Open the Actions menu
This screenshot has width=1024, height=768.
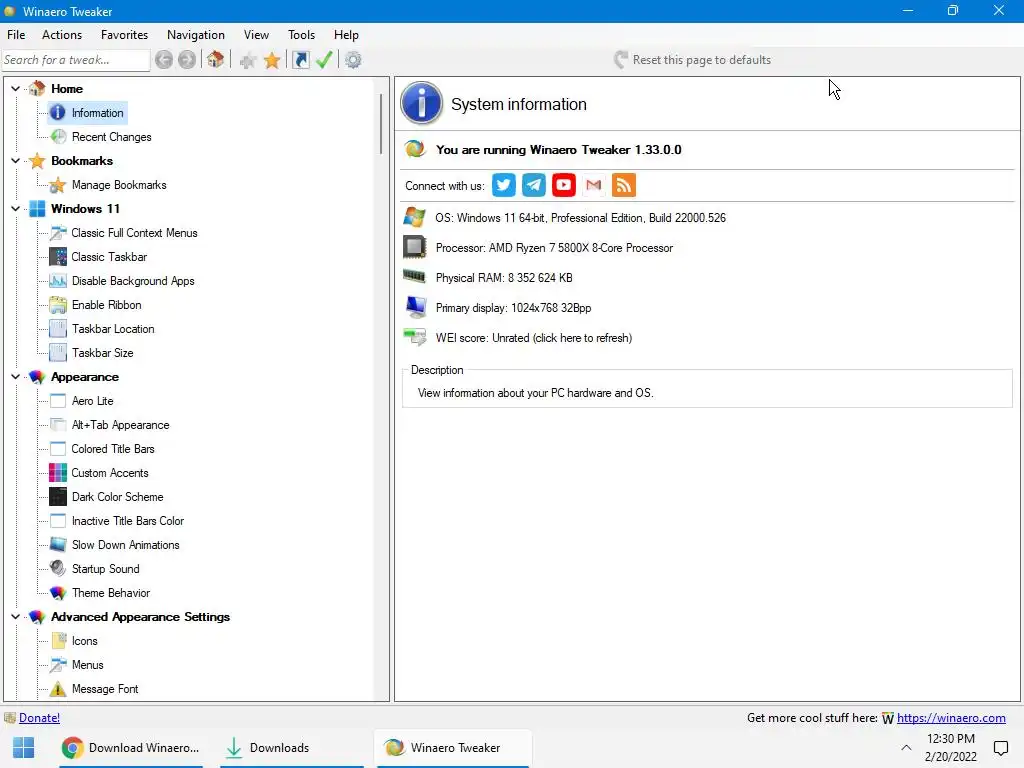62,35
